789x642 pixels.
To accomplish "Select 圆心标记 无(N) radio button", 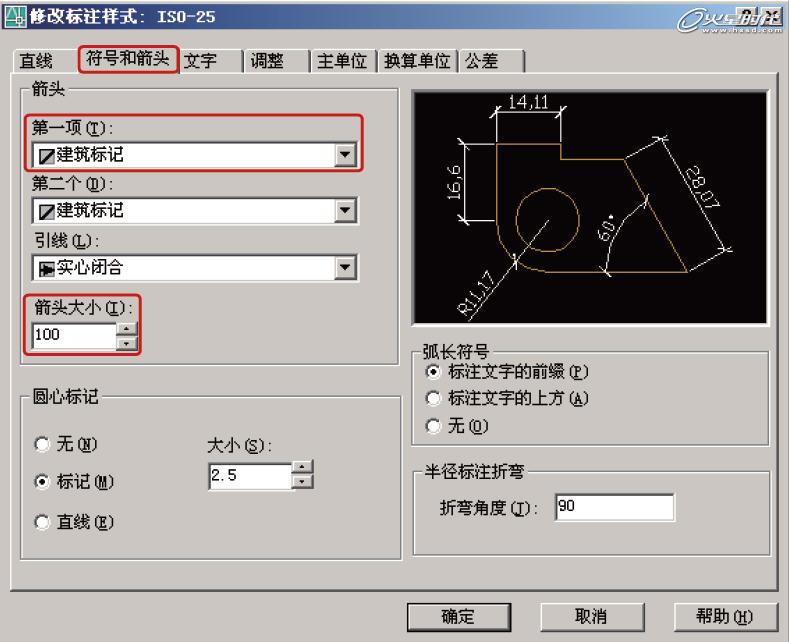I will (42, 444).
